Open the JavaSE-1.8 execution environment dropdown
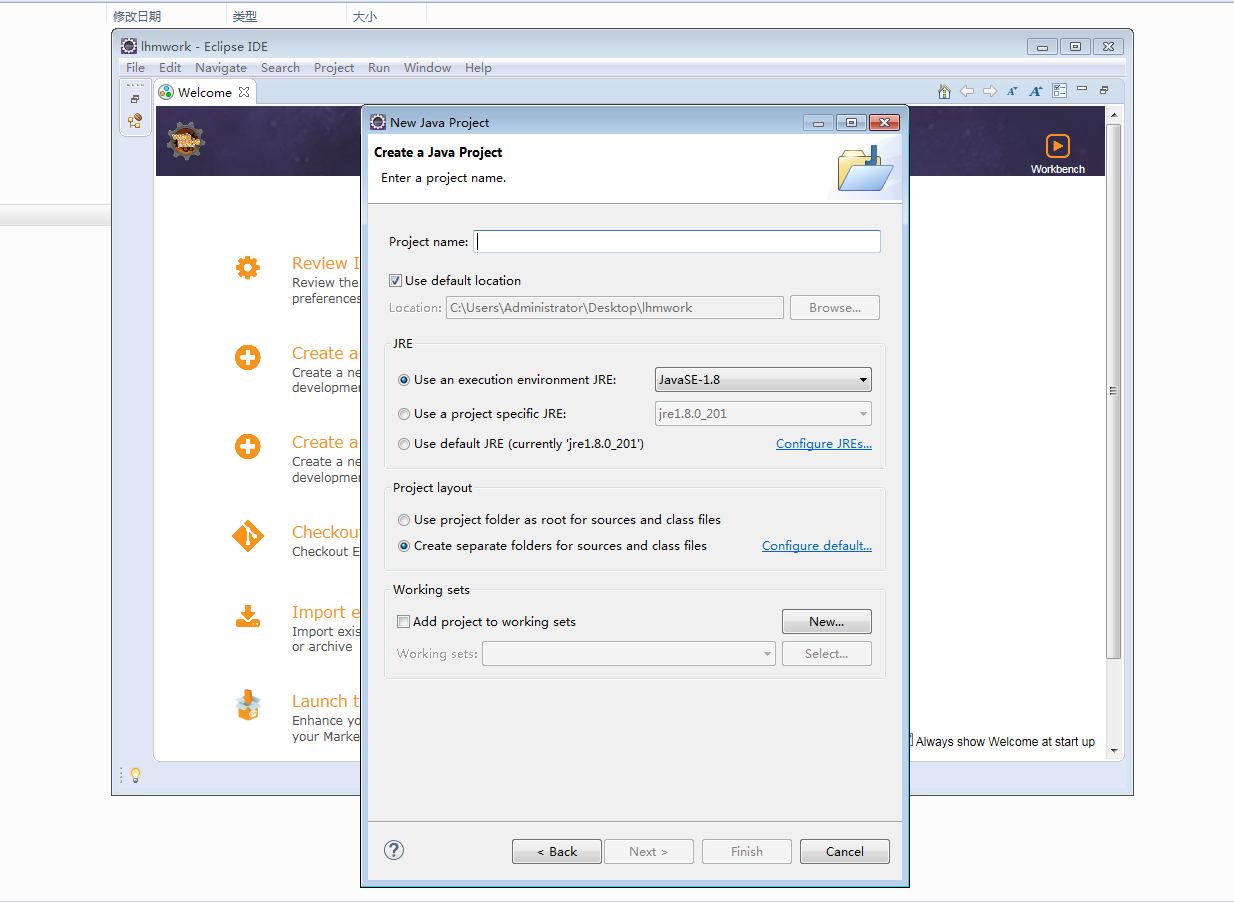This screenshot has height=902, width=1234. [x=763, y=380]
